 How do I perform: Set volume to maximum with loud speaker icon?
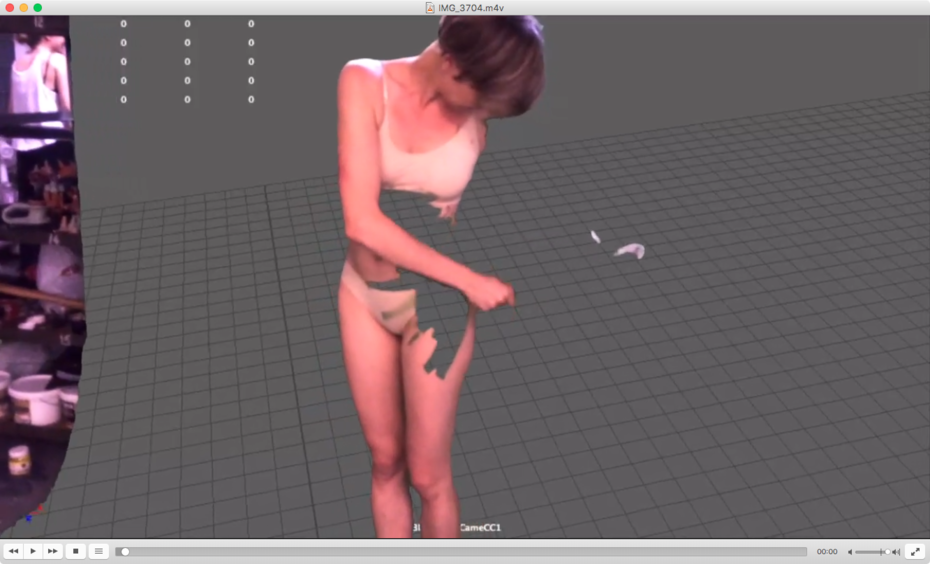896,552
